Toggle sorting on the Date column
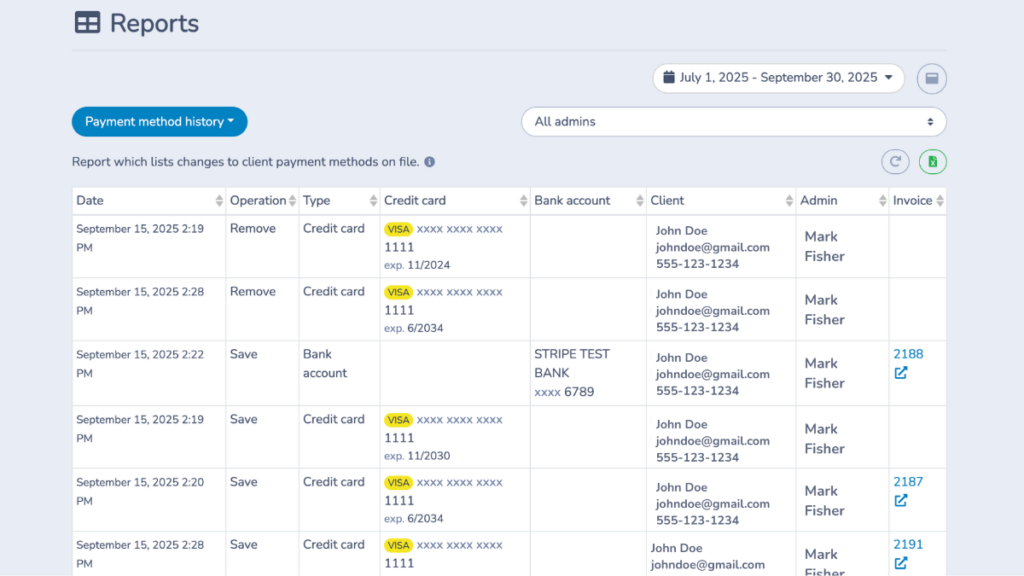The height and width of the screenshot is (576, 1024). pyautogui.click(x=220, y=200)
